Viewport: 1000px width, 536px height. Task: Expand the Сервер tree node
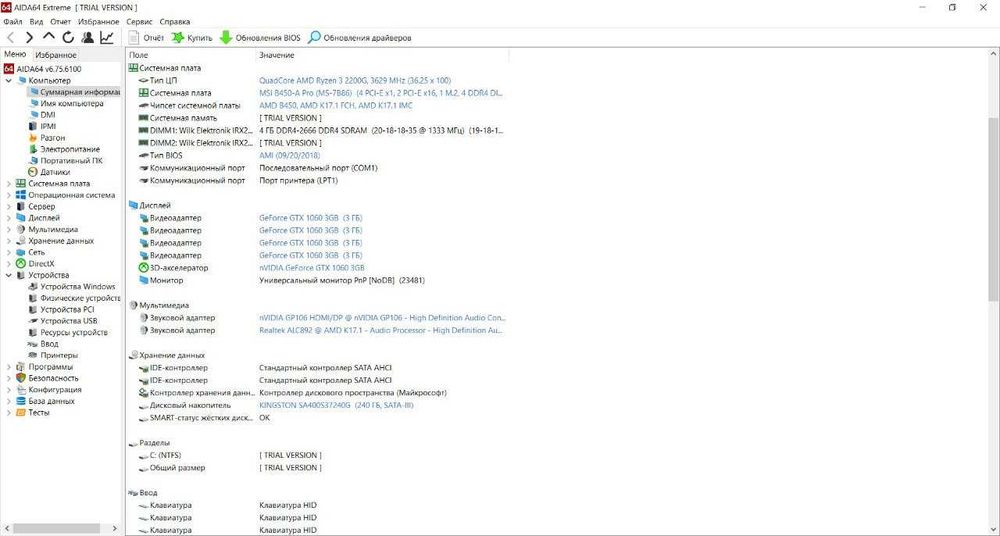(8, 207)
